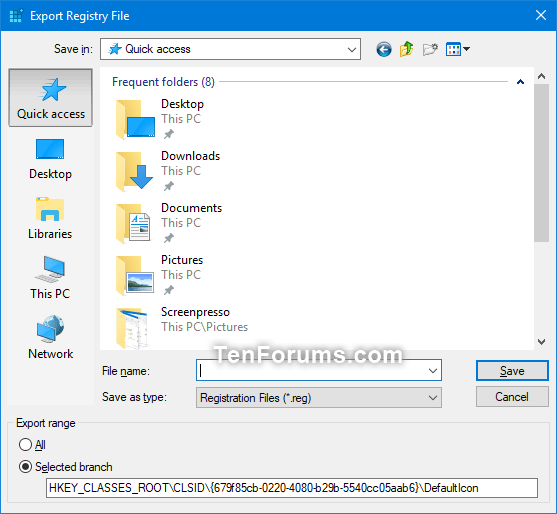Expand the File name history dropdown

coord(433,371)
